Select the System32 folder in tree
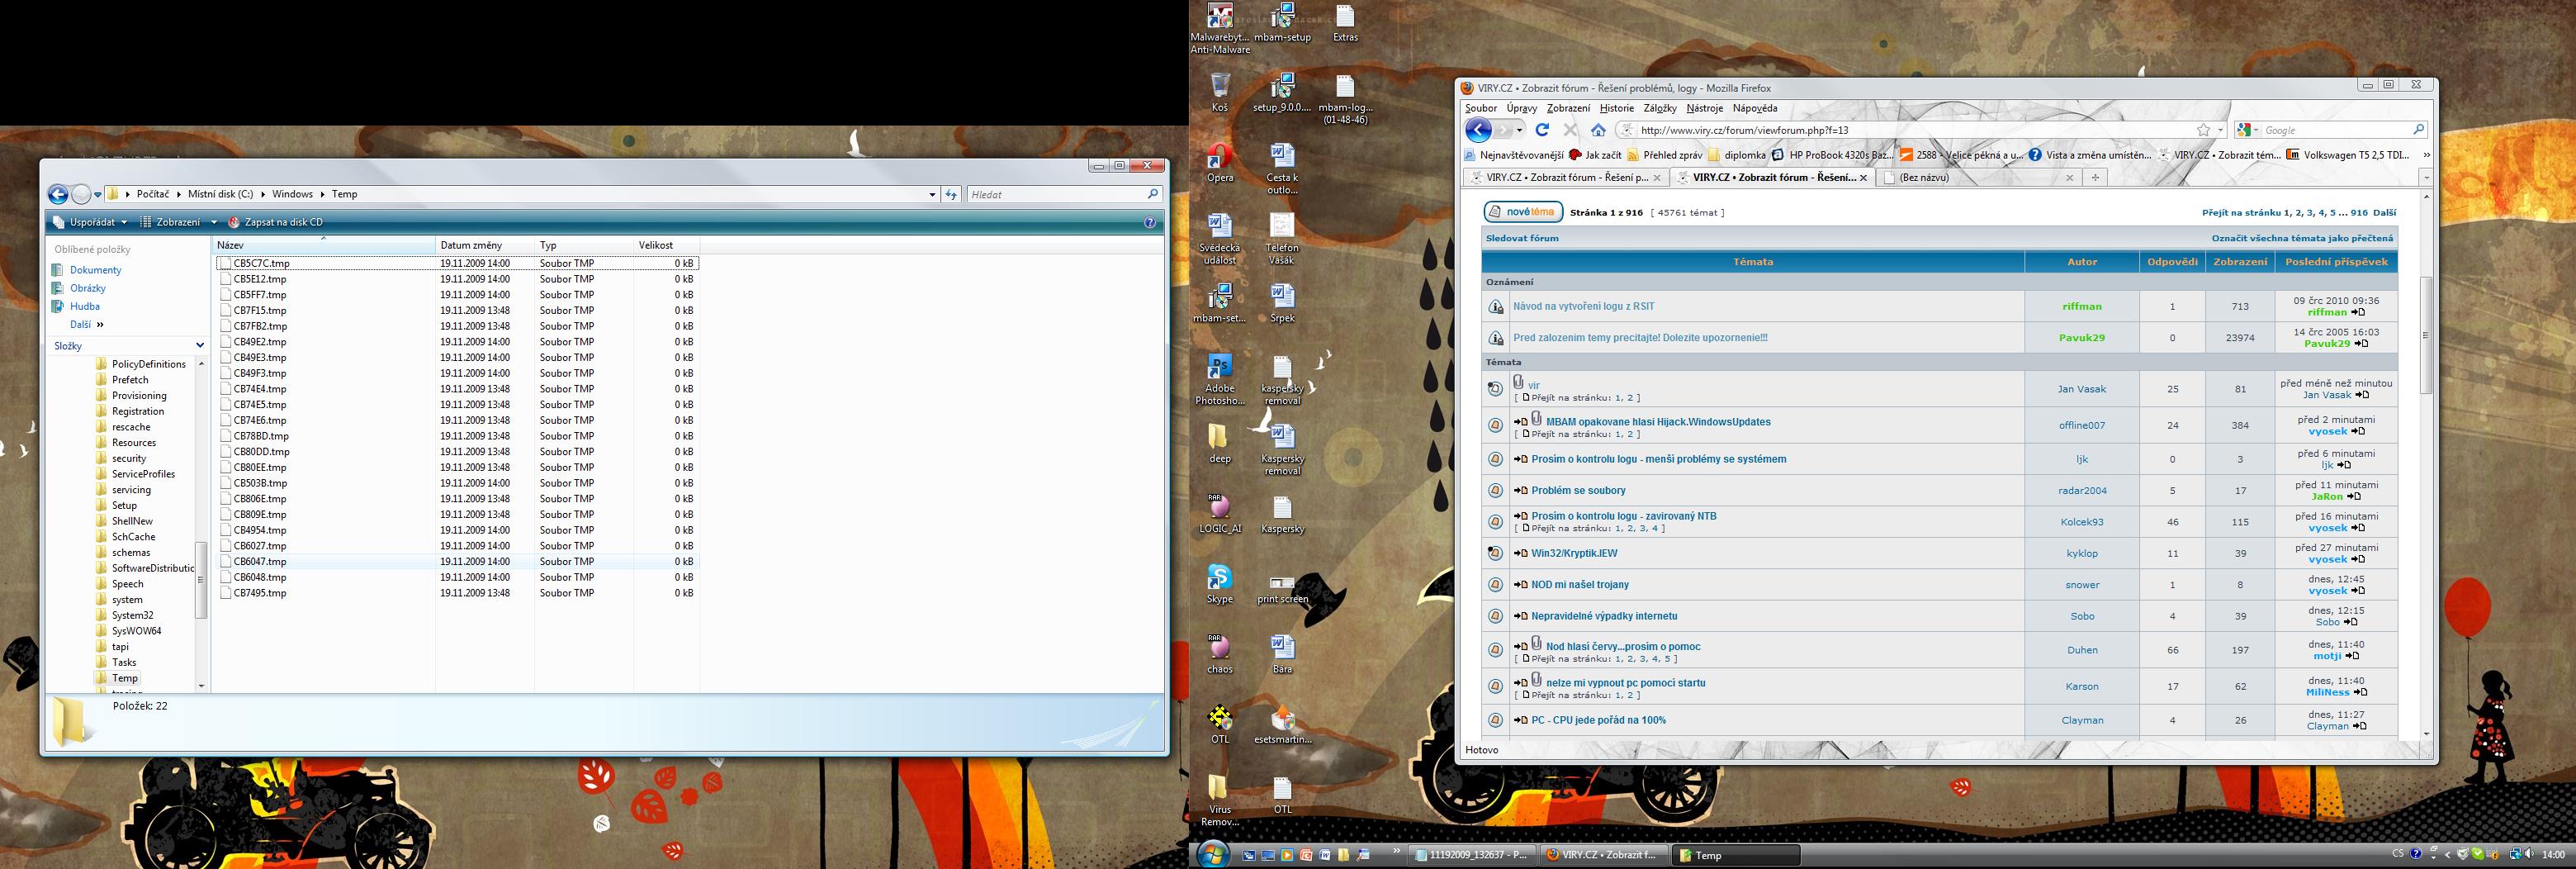Screen dimensions: 2576x869 pos(132,615)
